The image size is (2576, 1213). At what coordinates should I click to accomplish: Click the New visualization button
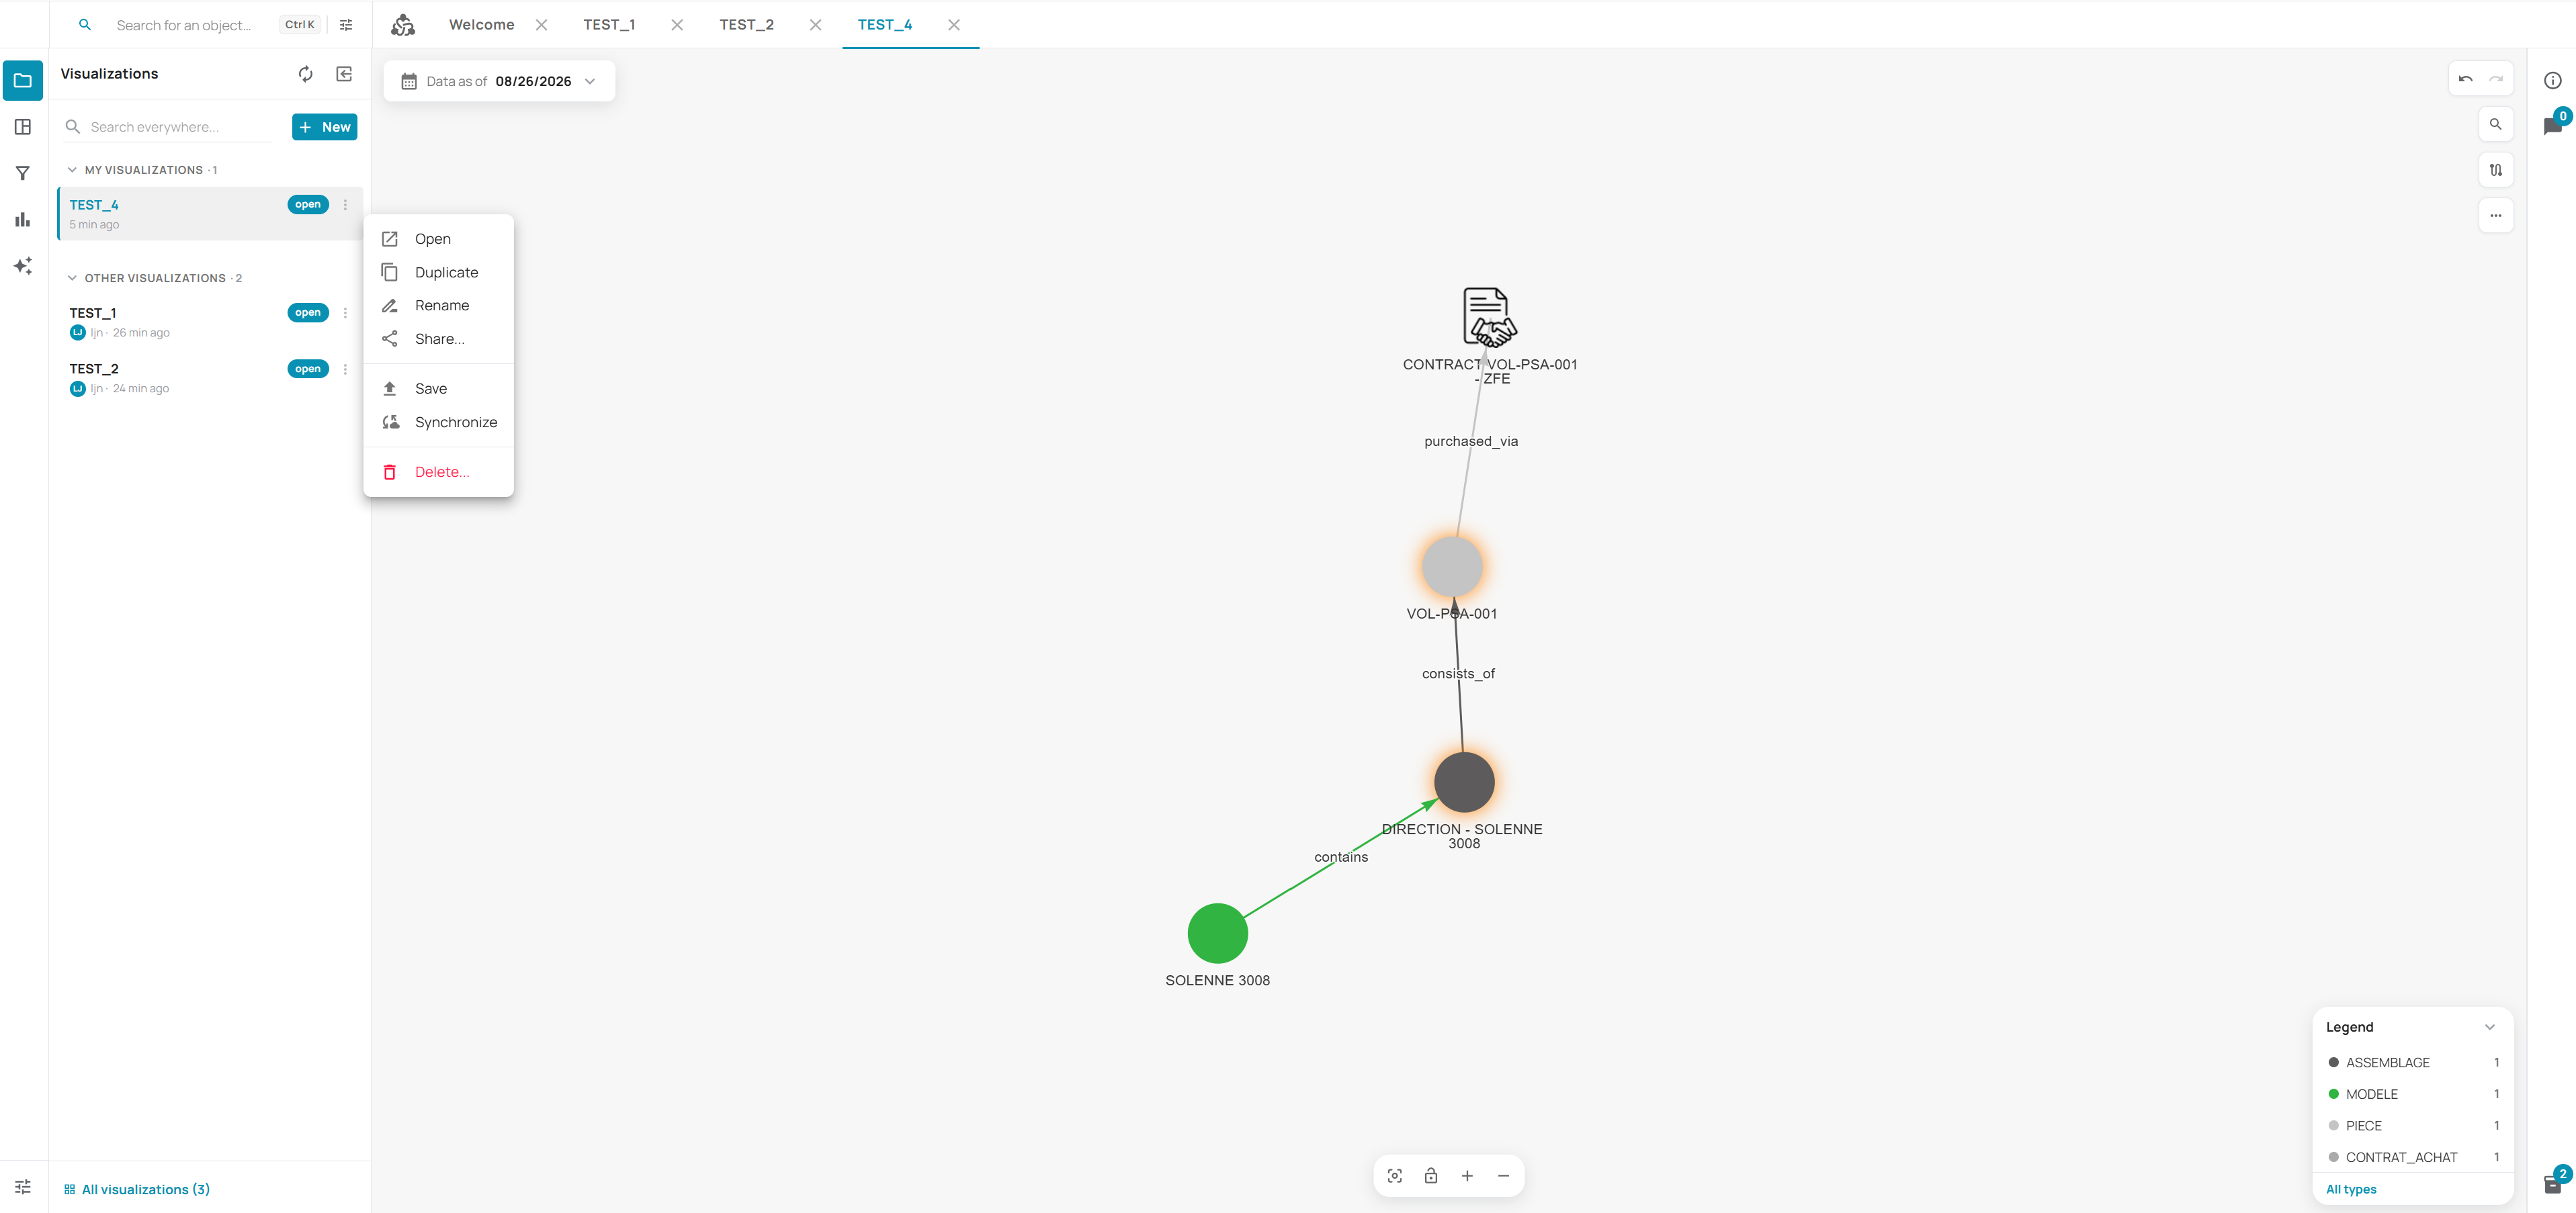coord(324,127)
